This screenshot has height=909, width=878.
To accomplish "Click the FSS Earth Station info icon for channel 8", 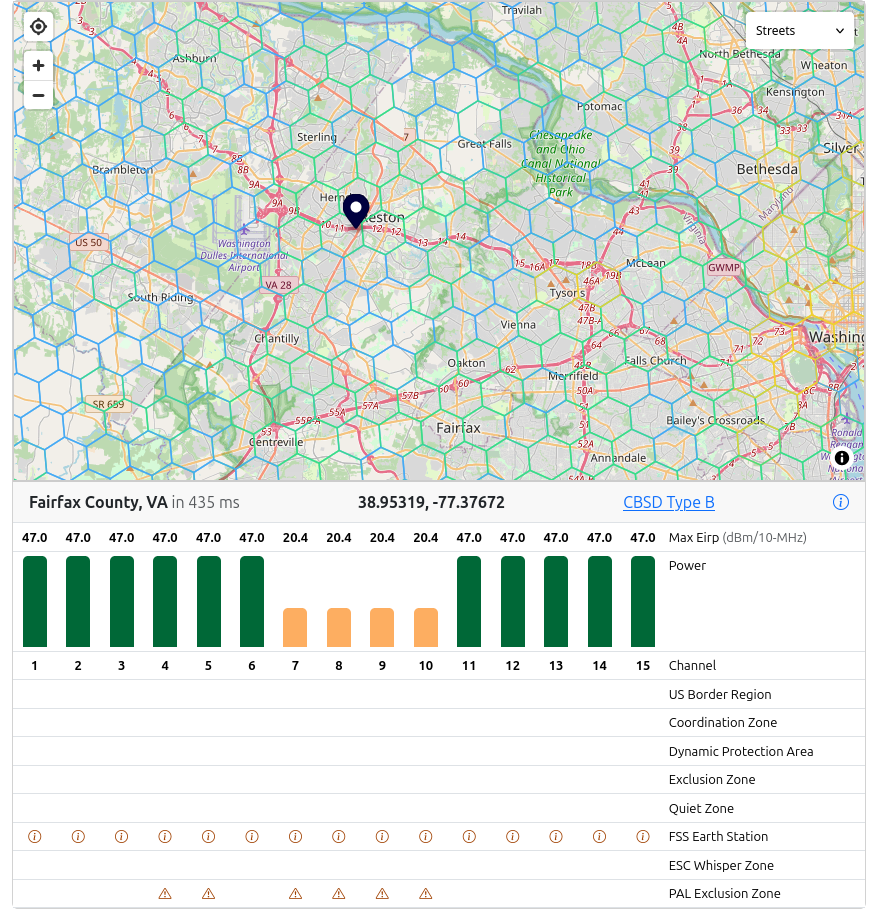I will pyautogui.click(x=338, y=836).
